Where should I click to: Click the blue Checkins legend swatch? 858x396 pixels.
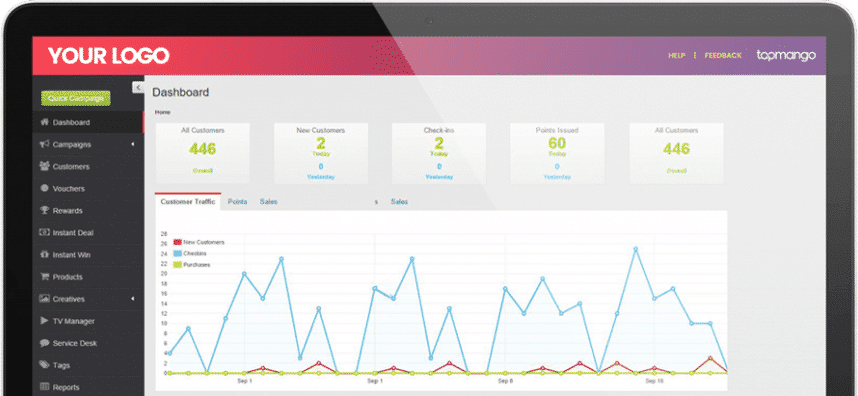177,253
